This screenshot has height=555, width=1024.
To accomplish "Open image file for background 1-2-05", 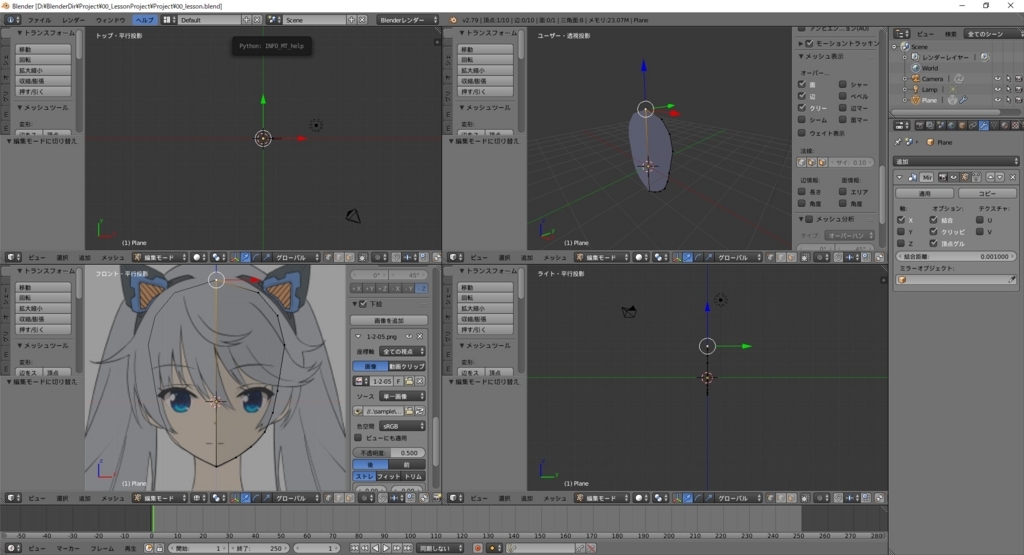I will (409, 381).
